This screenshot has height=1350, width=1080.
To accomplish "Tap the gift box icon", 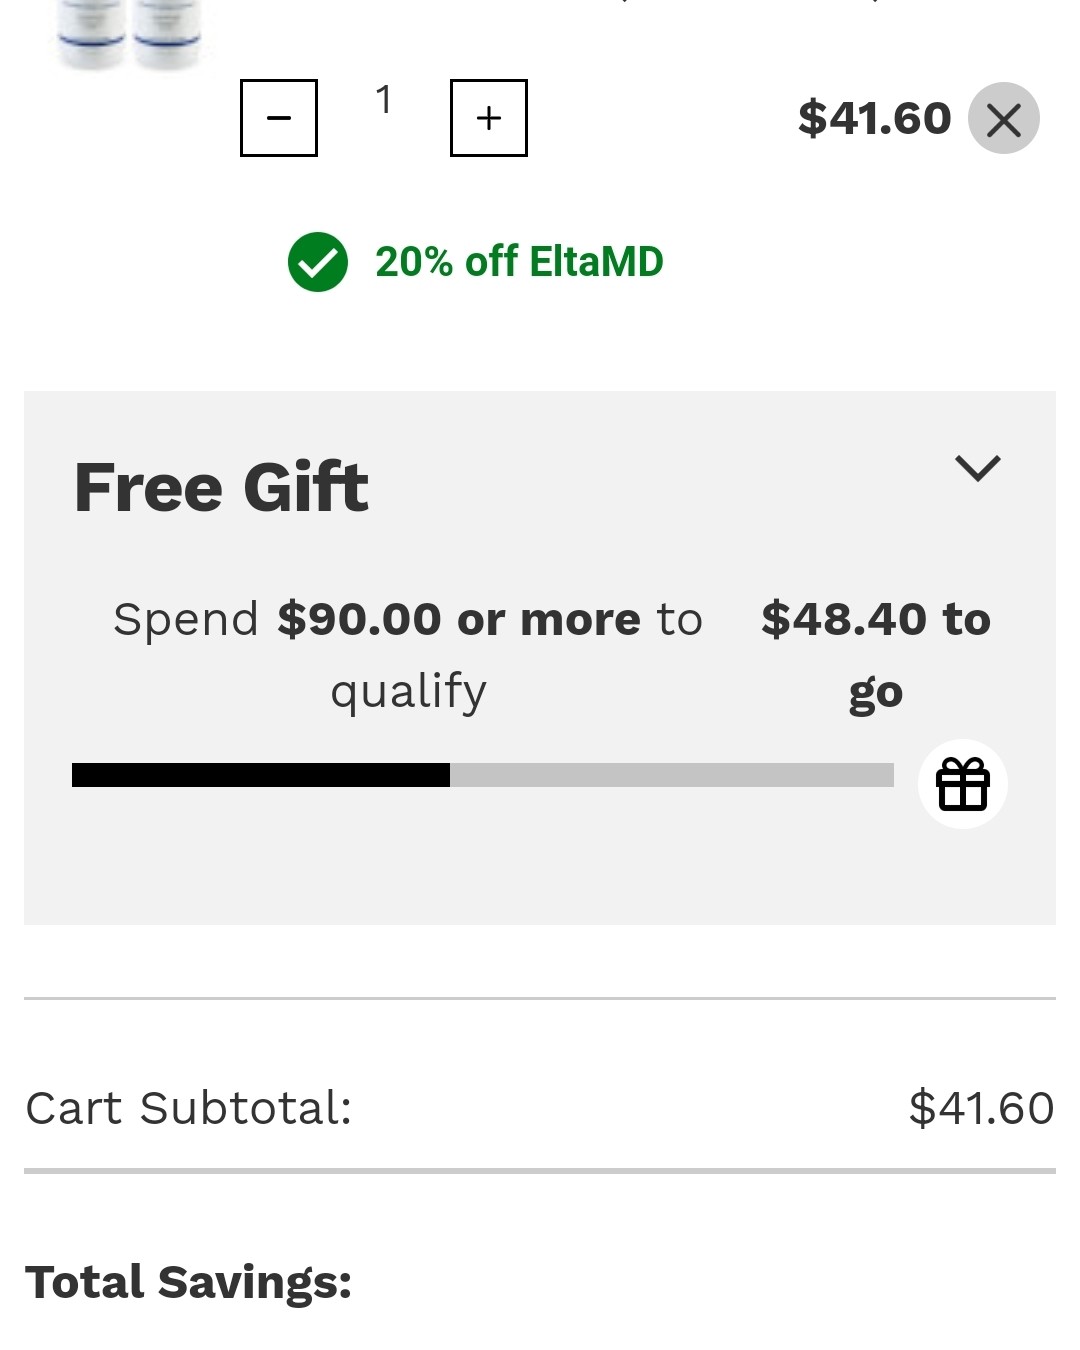I will coord(962,784).
